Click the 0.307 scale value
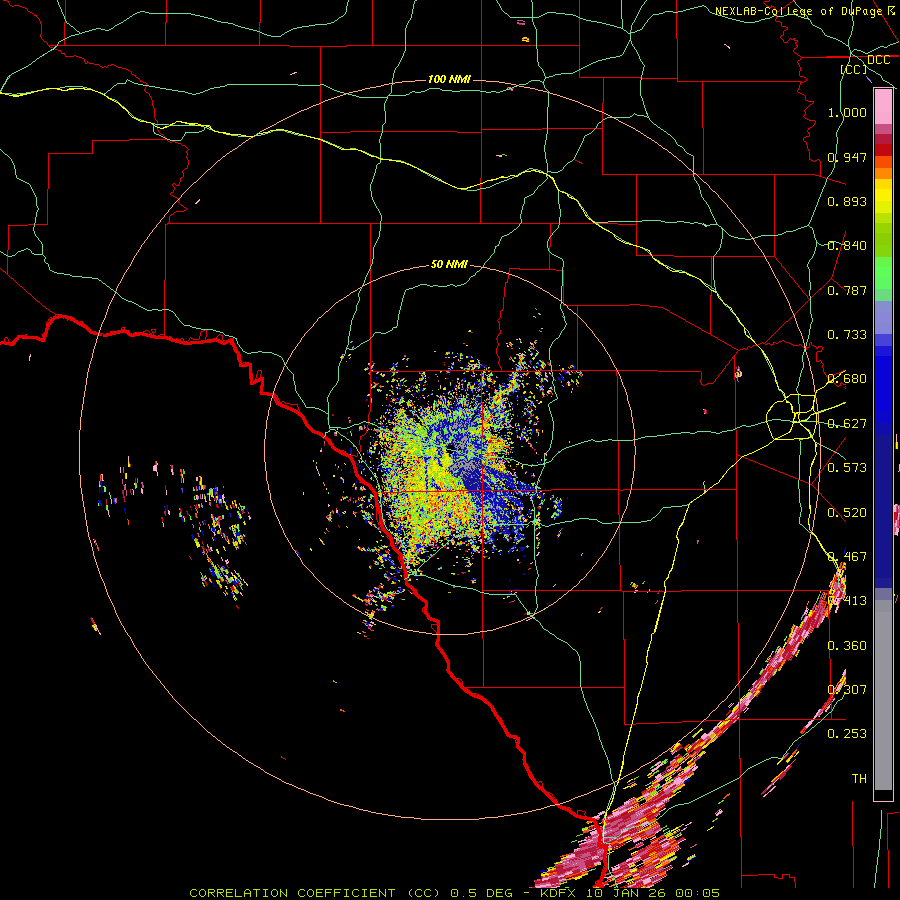This screenshot has height=900, width=900. tap(847, 689)
